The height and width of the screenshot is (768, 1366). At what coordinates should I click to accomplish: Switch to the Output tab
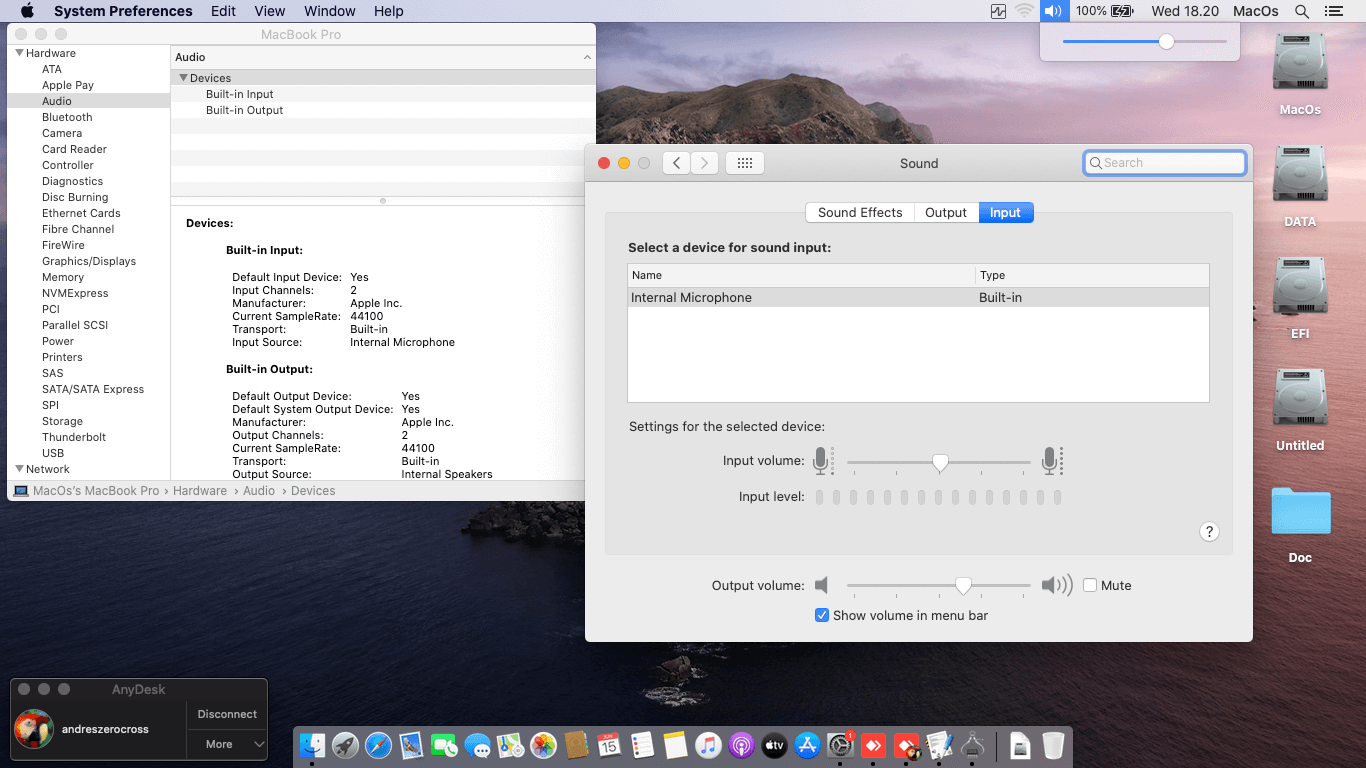point(945,212)
